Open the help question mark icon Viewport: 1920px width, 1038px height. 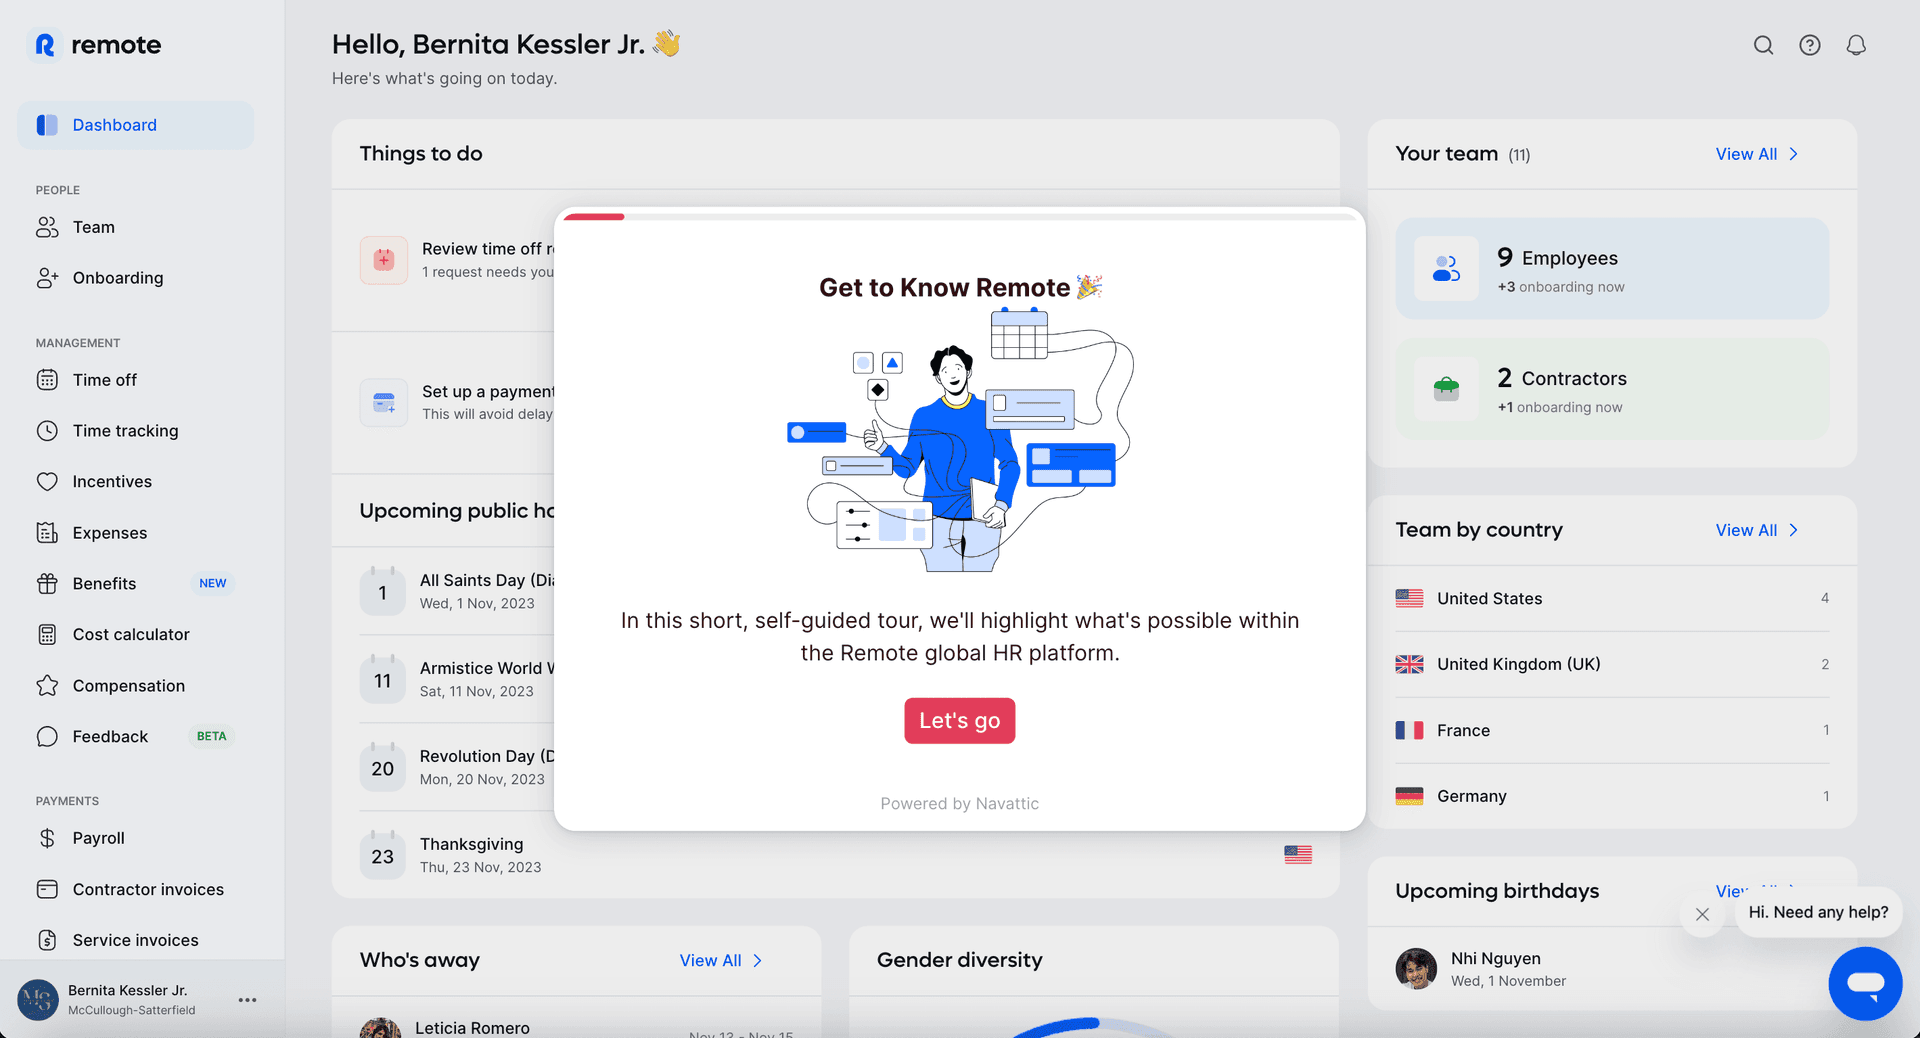click(x=1809, y=45)
